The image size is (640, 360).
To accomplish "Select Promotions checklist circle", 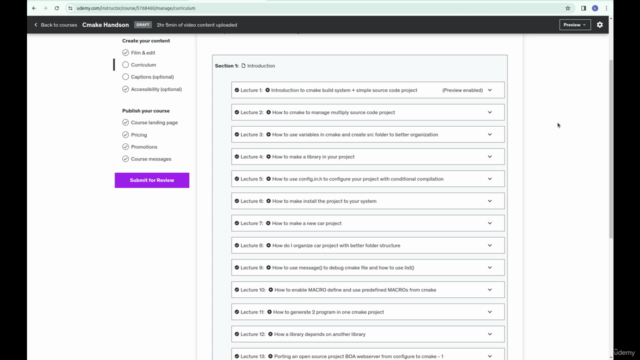I will [x=125, y=147].
